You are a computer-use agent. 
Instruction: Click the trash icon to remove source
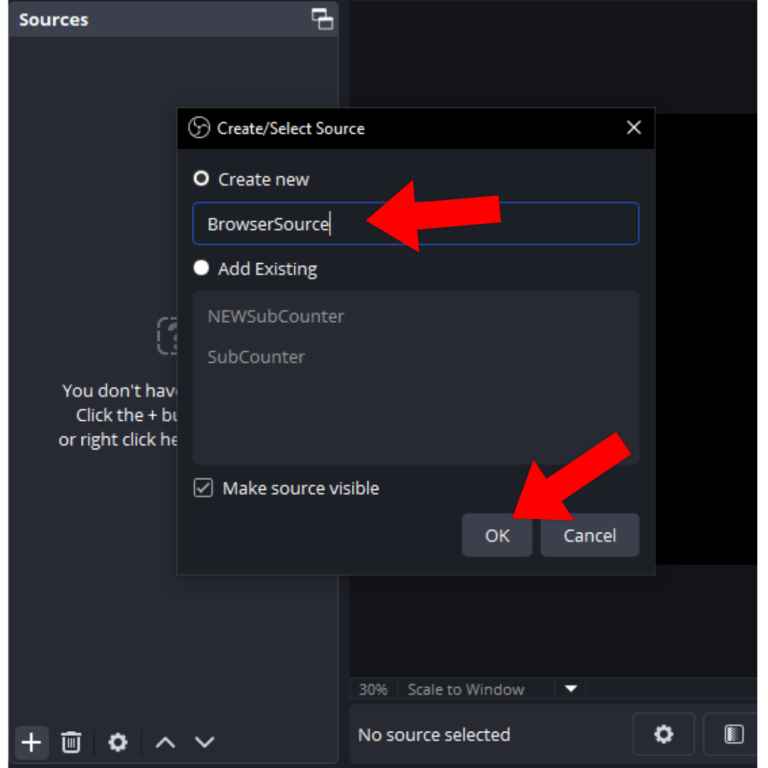[x=71, y=742]
